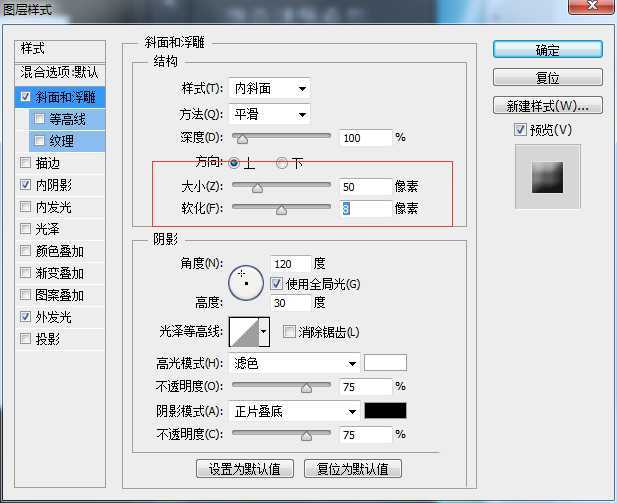Click the 设置为默认值 button

[x=245, y=468]
